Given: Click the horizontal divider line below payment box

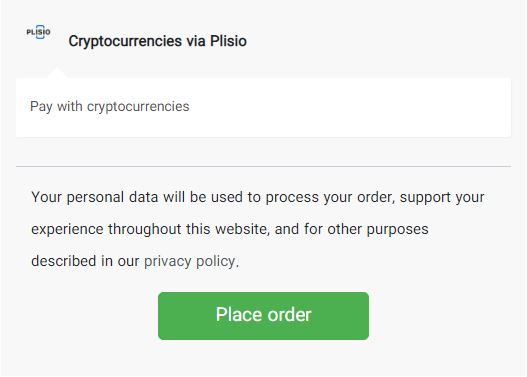Looking at the screenshot, I should [263, 166].
